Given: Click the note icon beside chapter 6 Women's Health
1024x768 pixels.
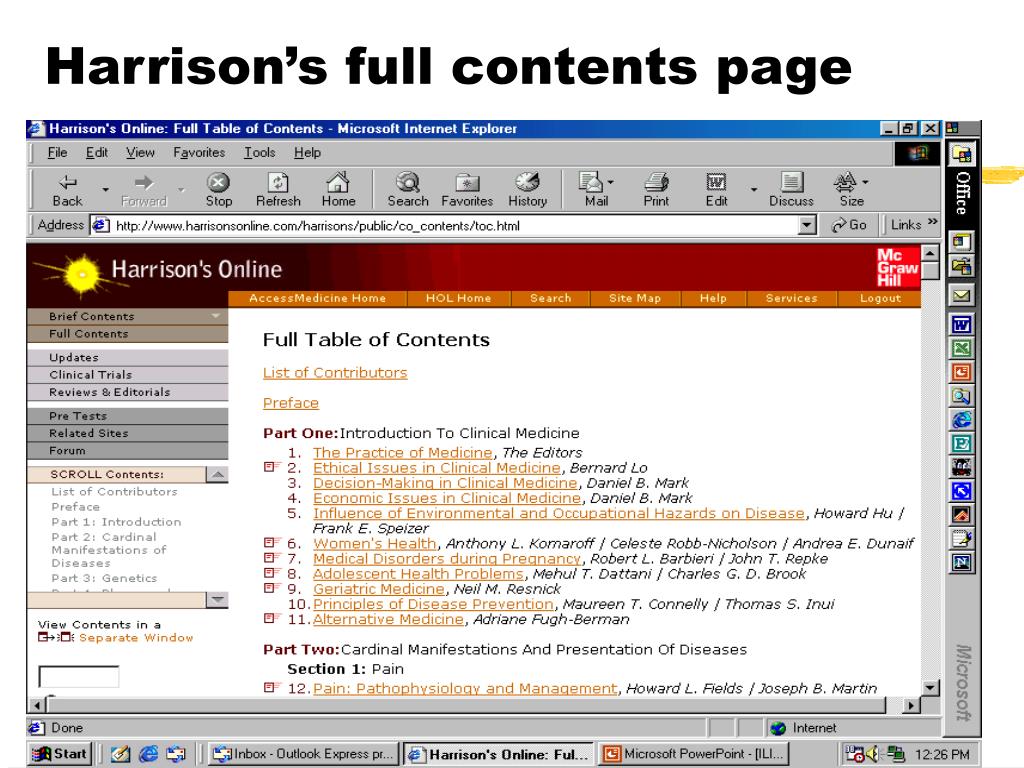Looking at the screenshot, I should coord(271,543).
